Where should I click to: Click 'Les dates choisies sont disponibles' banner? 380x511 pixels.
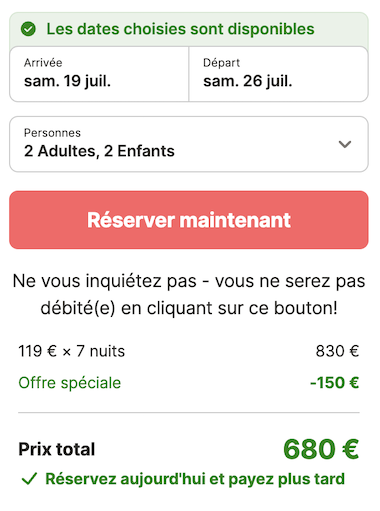pyautogui.click(x=189, y=29)
